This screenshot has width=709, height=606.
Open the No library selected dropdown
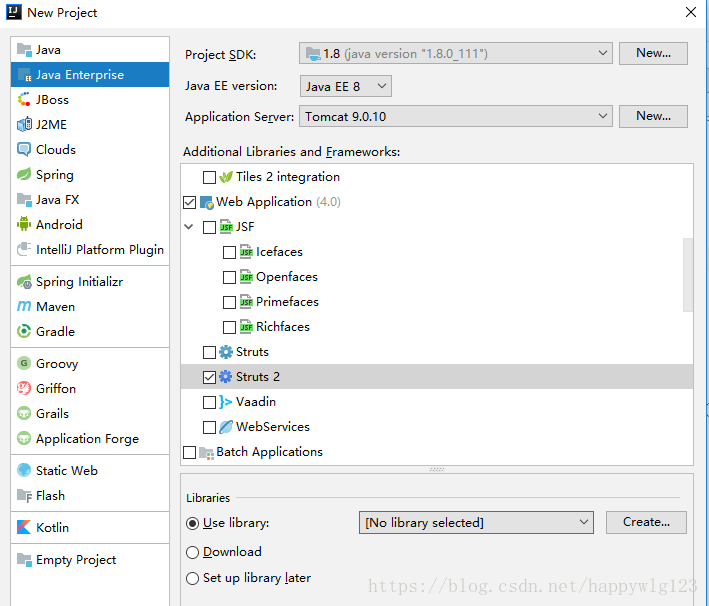(476, 522)
